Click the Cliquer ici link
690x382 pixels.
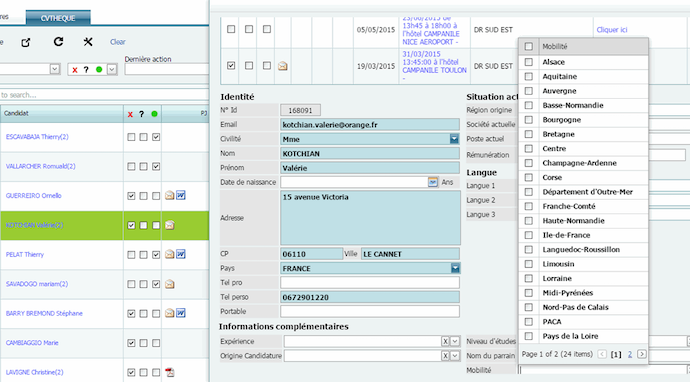tap(612, 29)
